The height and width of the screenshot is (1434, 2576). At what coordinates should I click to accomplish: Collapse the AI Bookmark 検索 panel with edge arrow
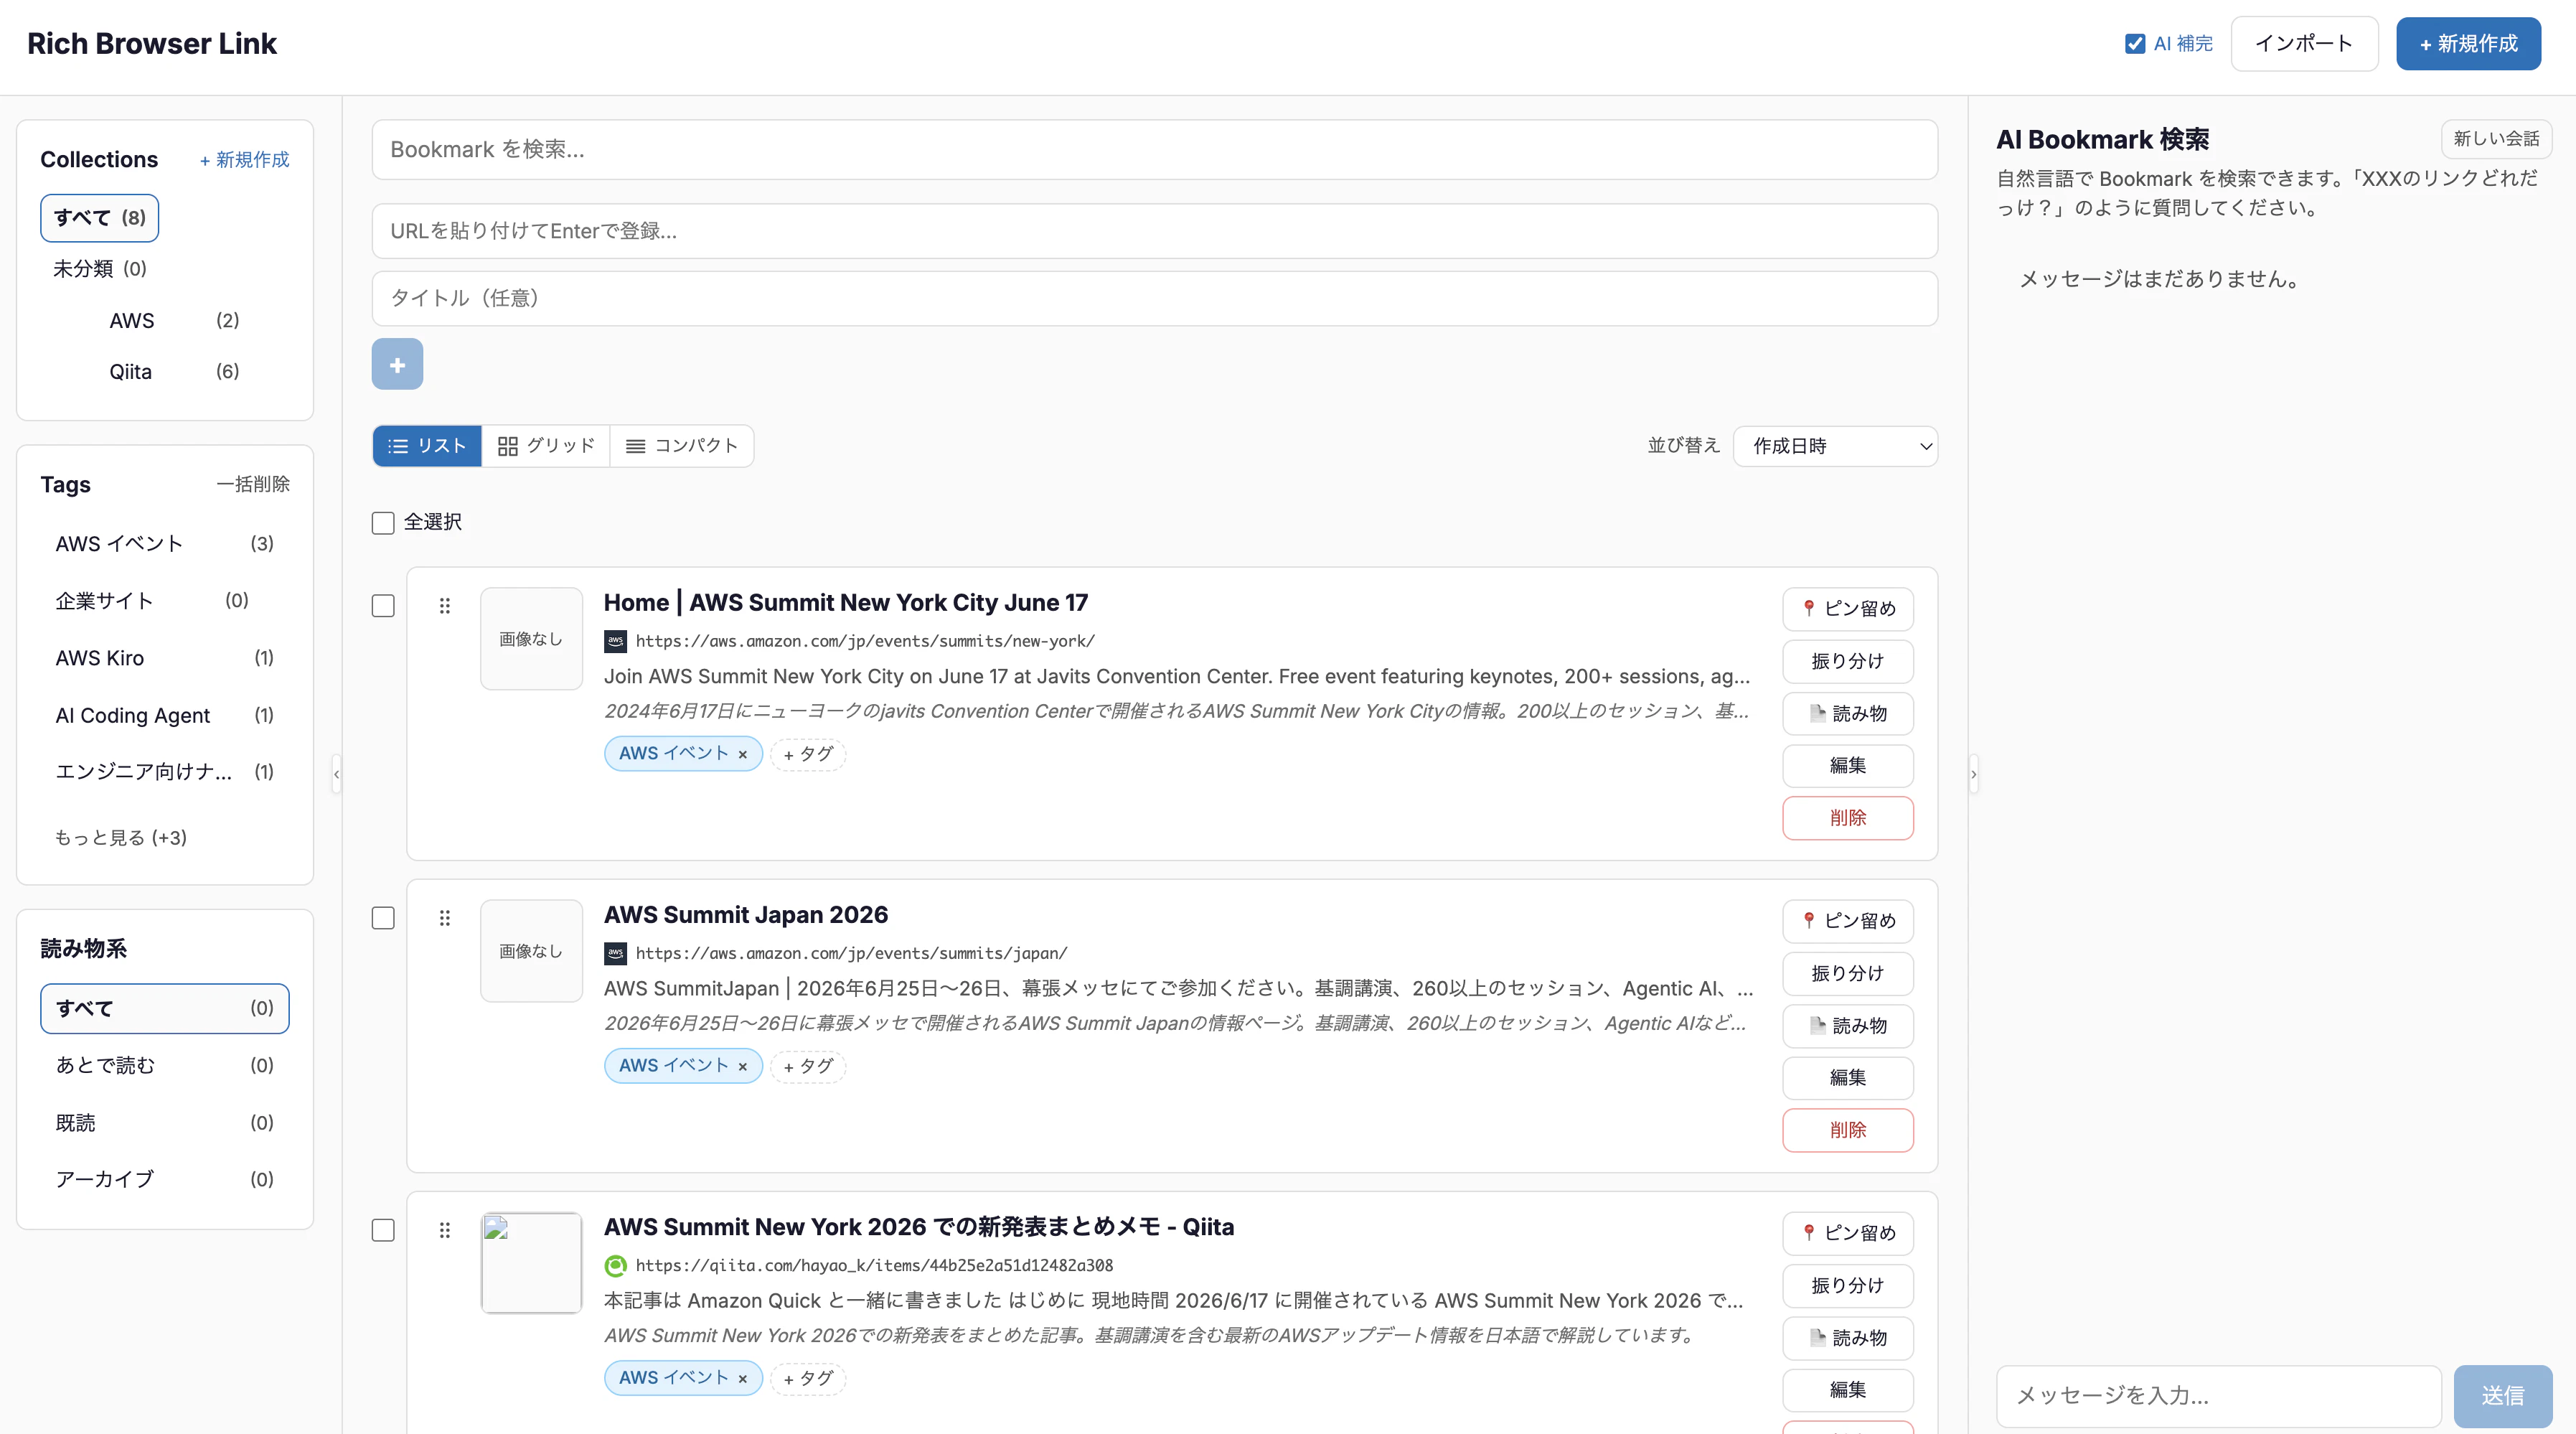tap(1973, 774)
